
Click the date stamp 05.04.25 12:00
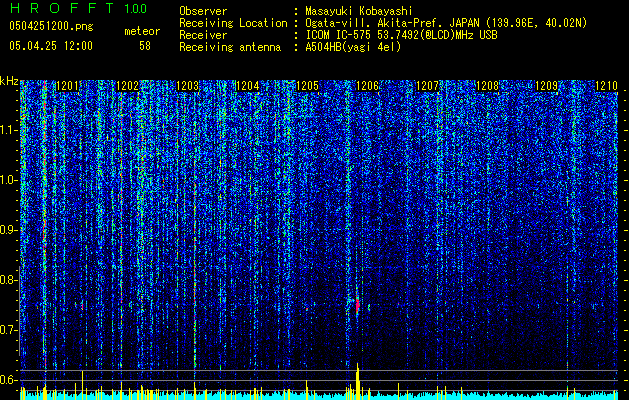(51, 46)
